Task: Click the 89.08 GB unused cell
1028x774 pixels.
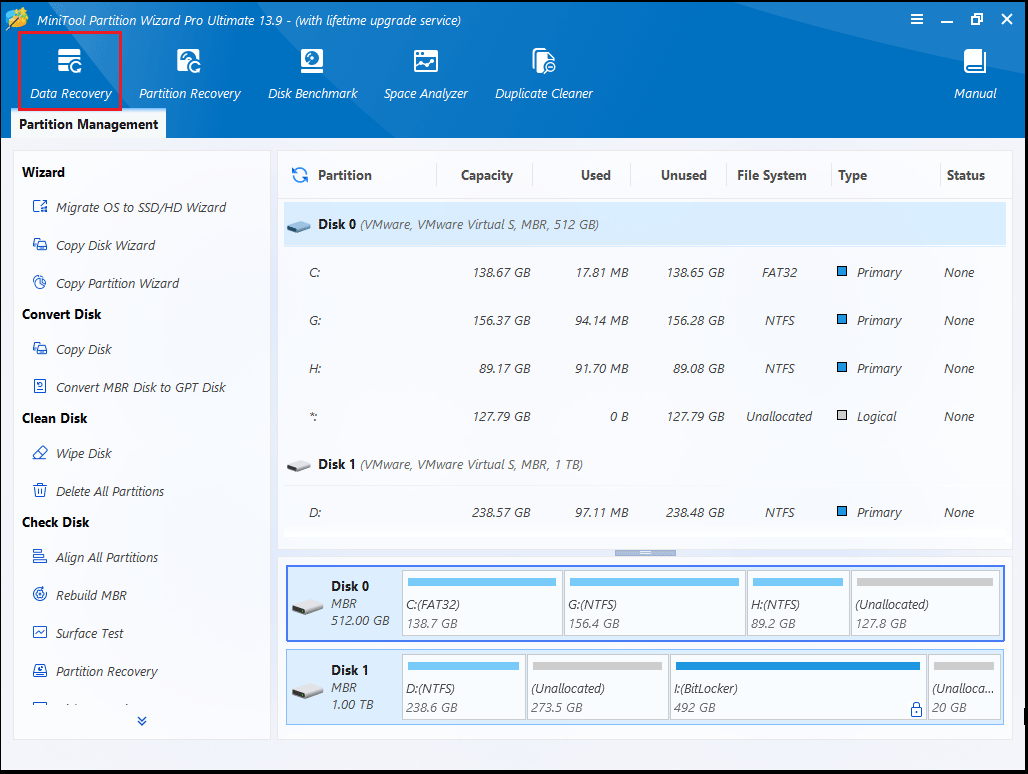Action: click(x=698, y=368)
